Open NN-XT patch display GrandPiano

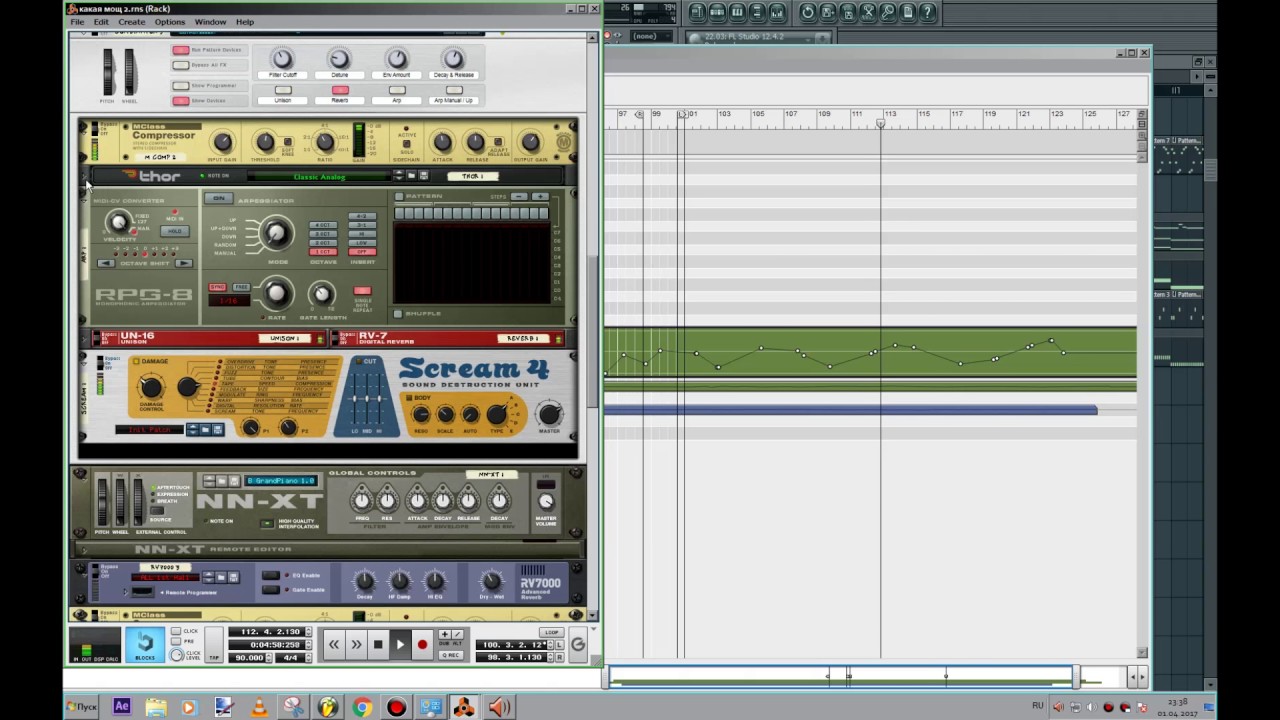pos(280,481)
